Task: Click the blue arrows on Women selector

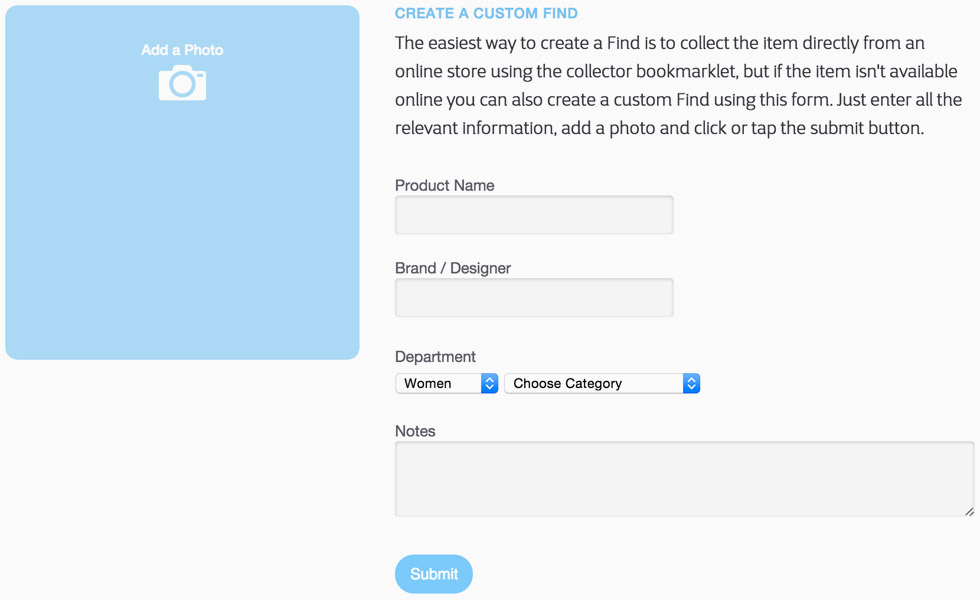Action: pos(489,383)
